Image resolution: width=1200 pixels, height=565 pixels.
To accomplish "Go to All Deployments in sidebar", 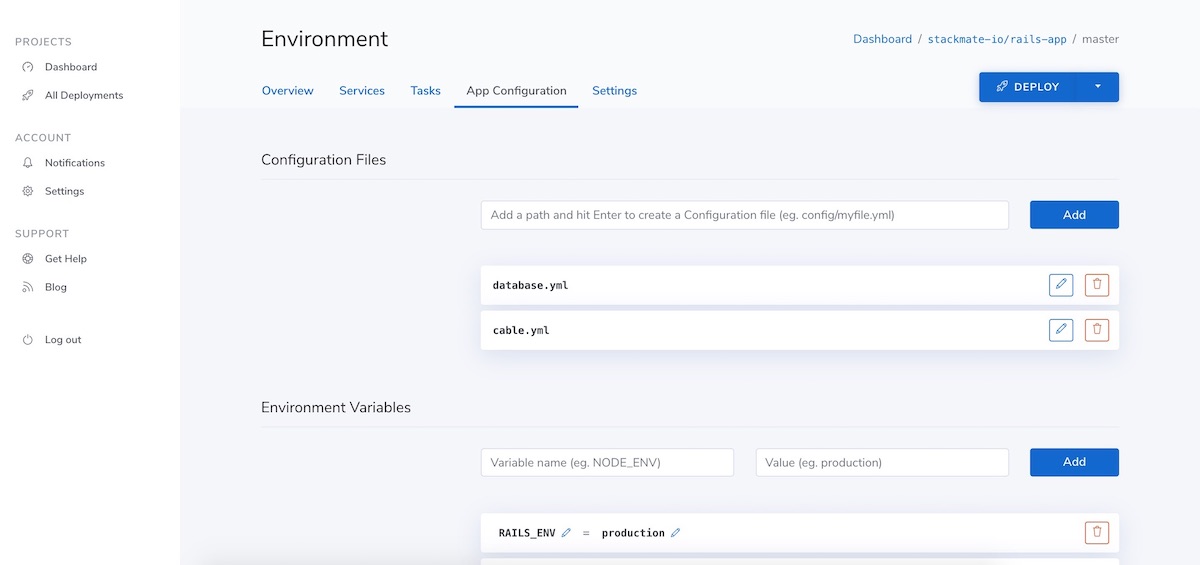I will (x=84, y=95).
